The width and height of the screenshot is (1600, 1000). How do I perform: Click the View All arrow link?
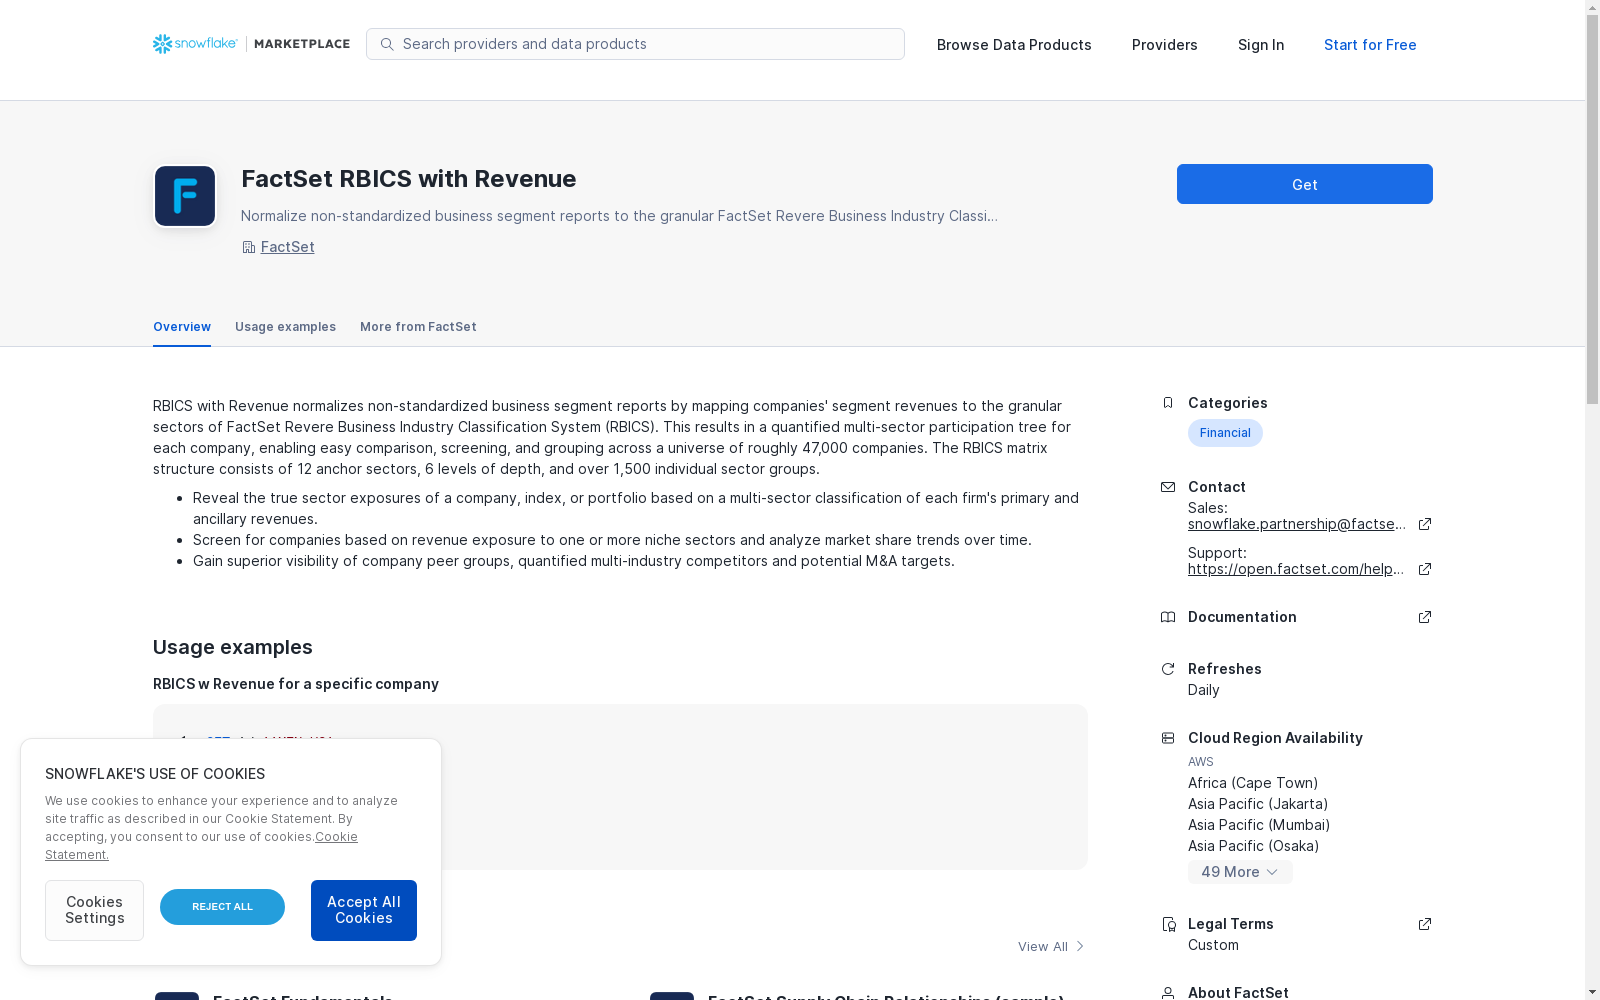pyautogui.click(x=1051, y=946)
